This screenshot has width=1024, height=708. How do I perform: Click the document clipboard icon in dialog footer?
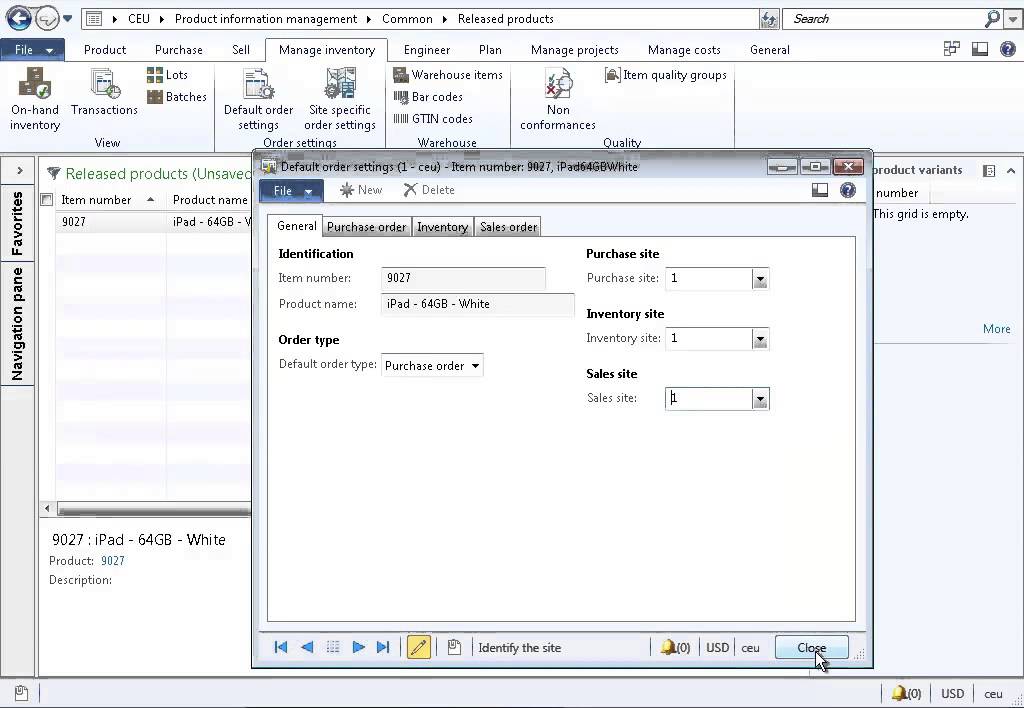(455, 647)
